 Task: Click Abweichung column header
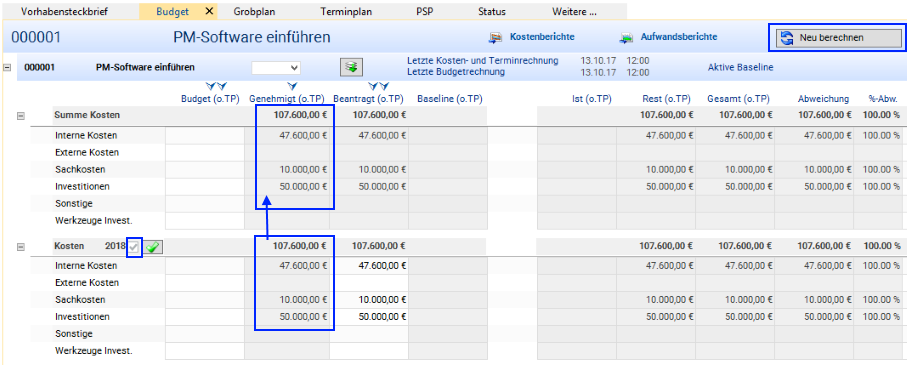(x=824, y=99)
